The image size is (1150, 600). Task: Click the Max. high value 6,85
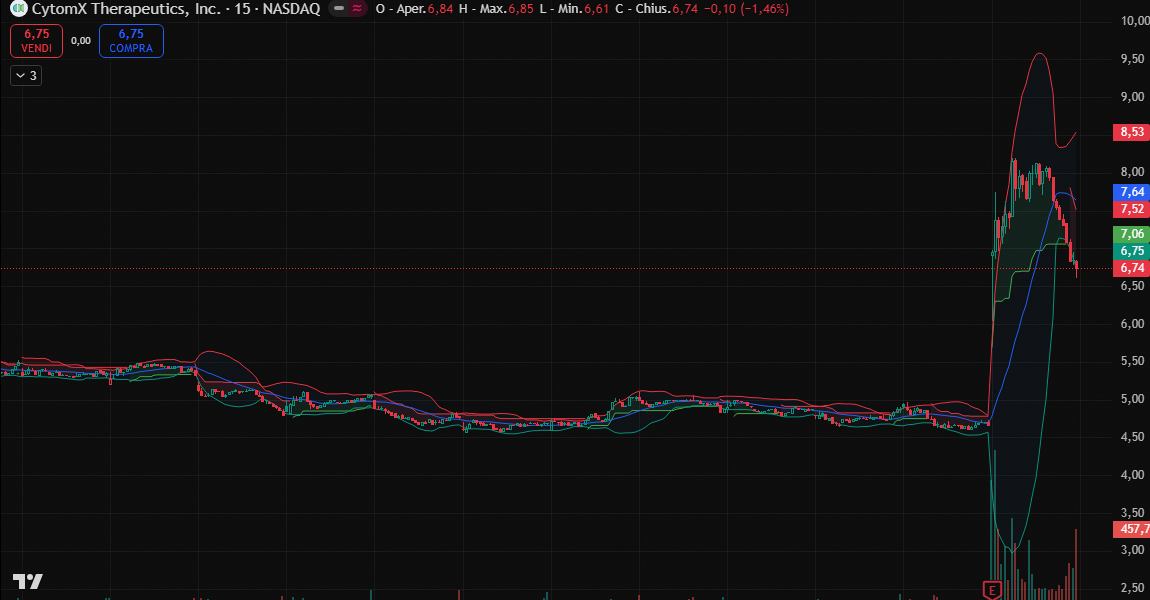(x=521, y=9)
